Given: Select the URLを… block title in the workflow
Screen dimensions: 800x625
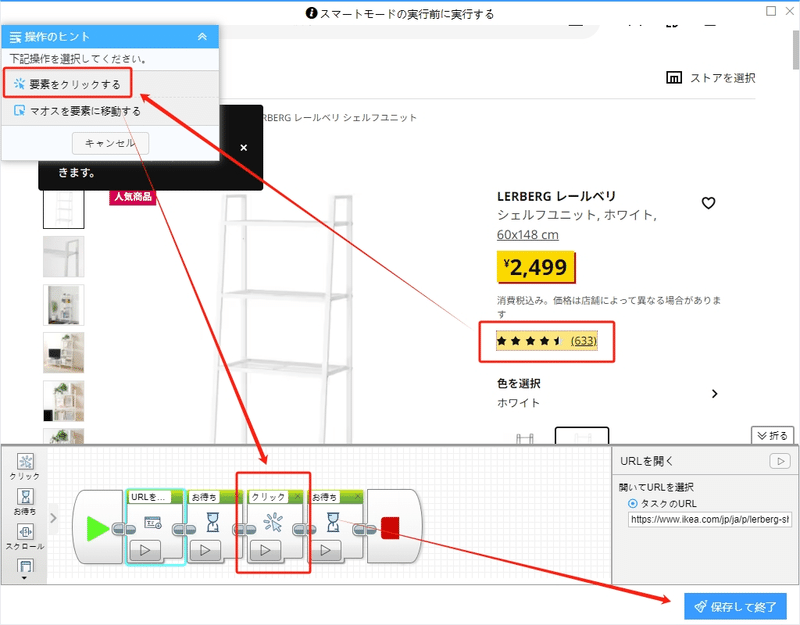Looking at the screenshot, I should click(148, 497).
